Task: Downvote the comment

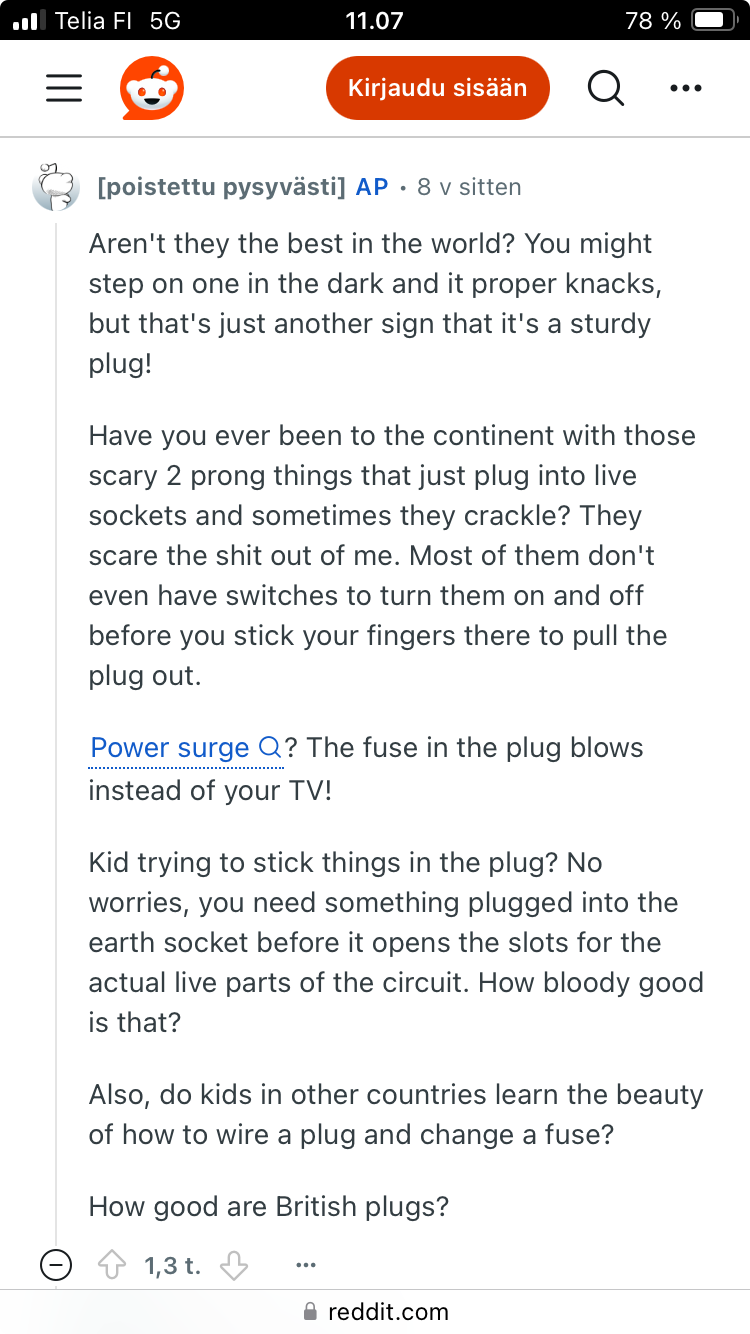Action: pyautogui.click(x=233, y=1265)
